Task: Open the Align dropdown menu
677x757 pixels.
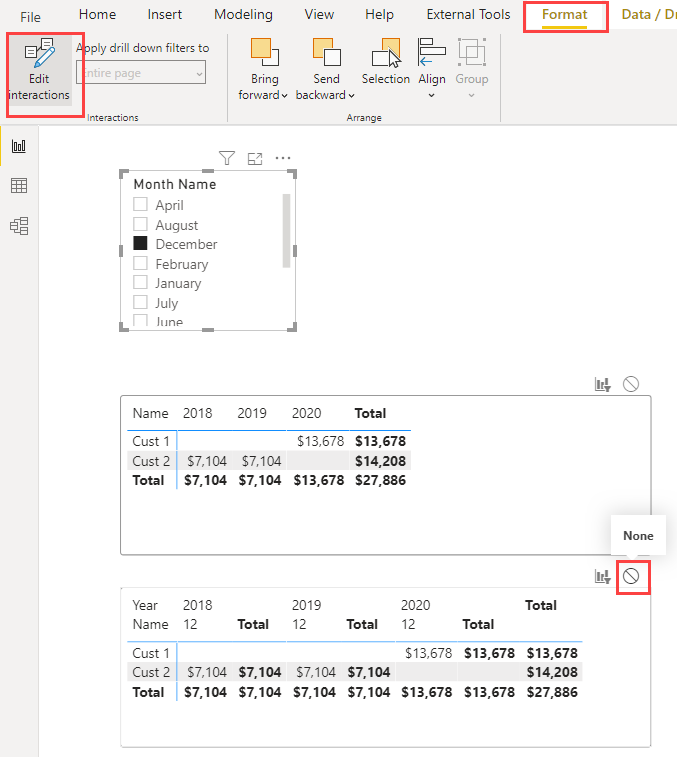Action: (x=432, y=96)
